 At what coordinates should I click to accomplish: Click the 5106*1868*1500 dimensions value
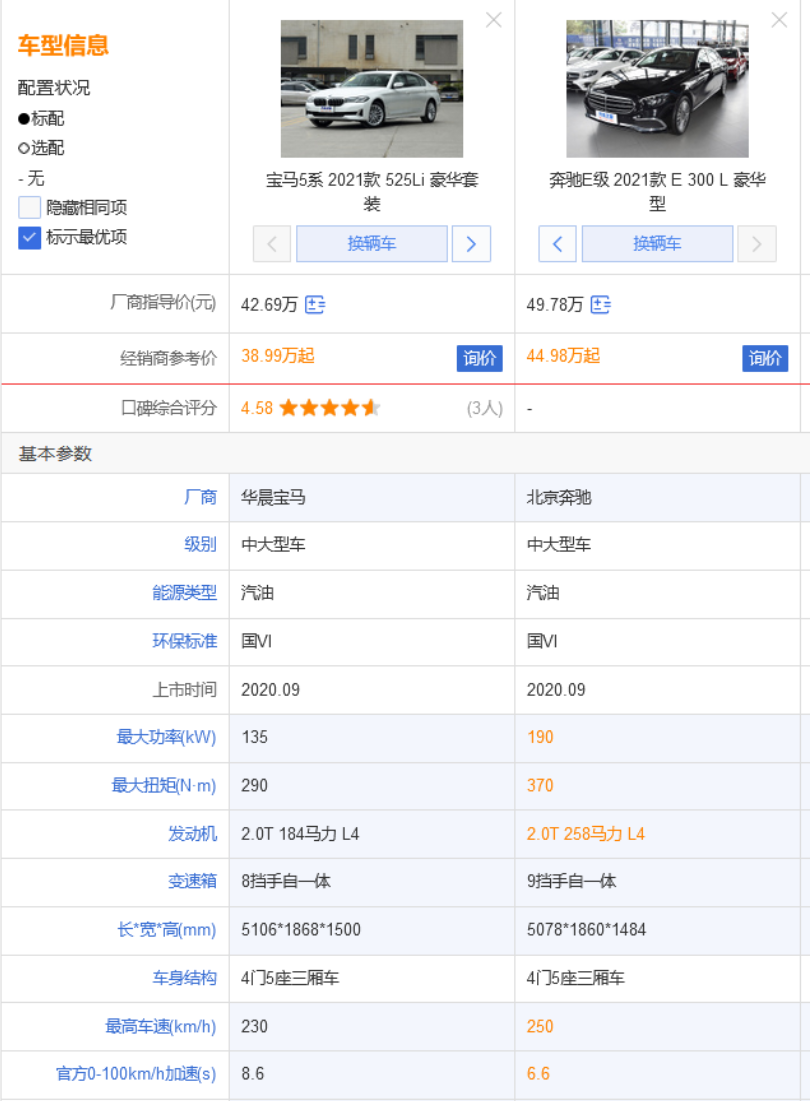point(300,930)
